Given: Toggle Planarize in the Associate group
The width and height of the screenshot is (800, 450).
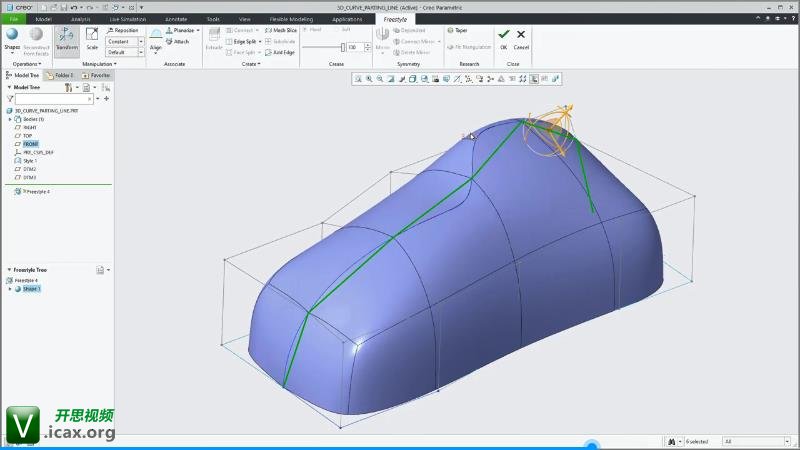Looking at the screenshot, I should point(182,30).
